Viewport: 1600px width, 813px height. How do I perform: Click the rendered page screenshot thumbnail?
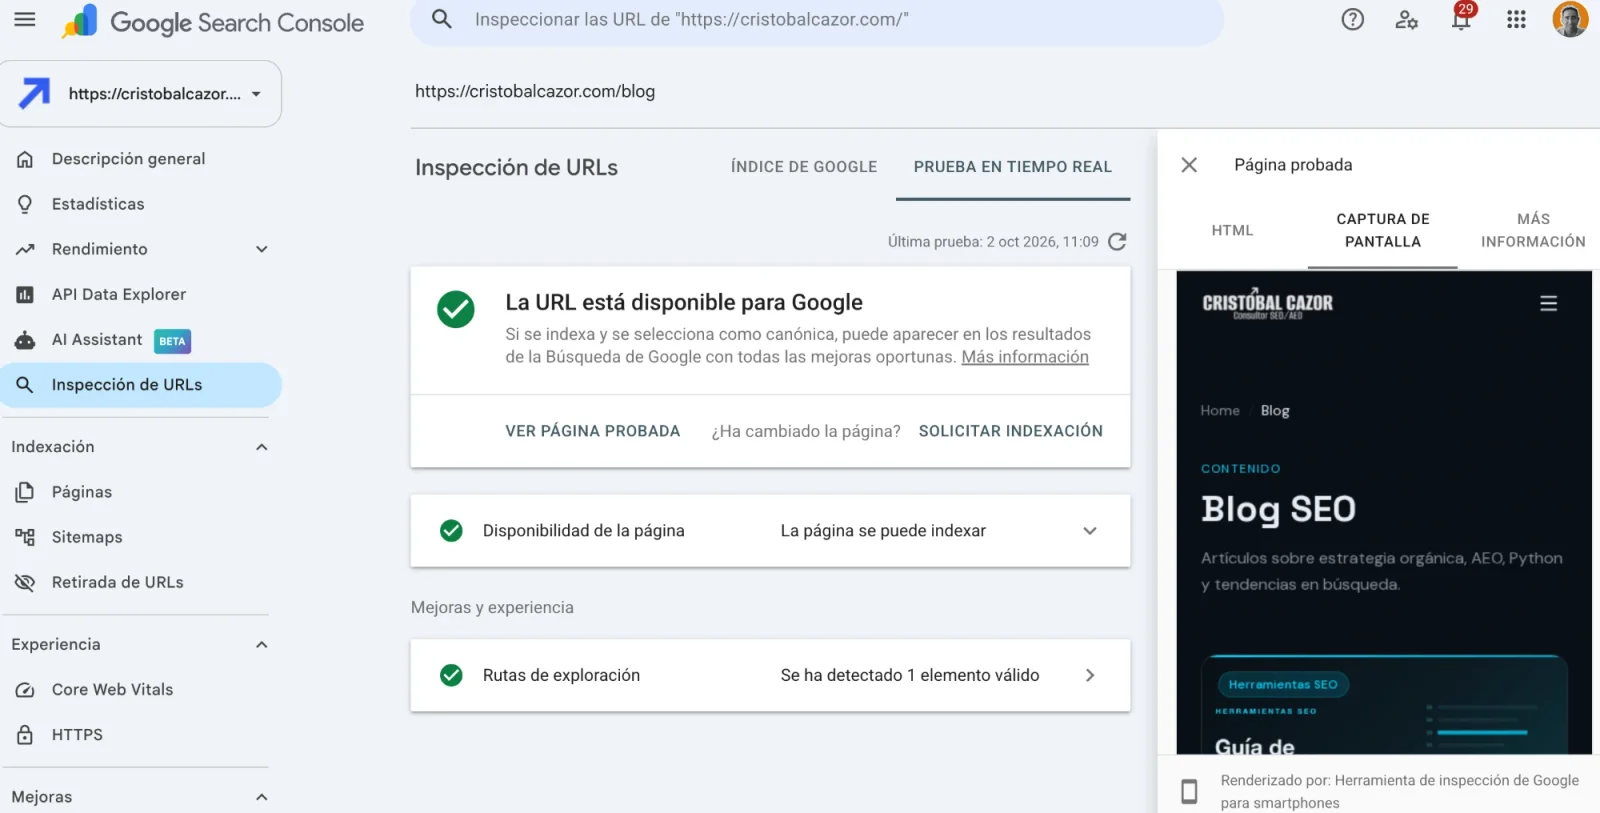point(1384,512)
